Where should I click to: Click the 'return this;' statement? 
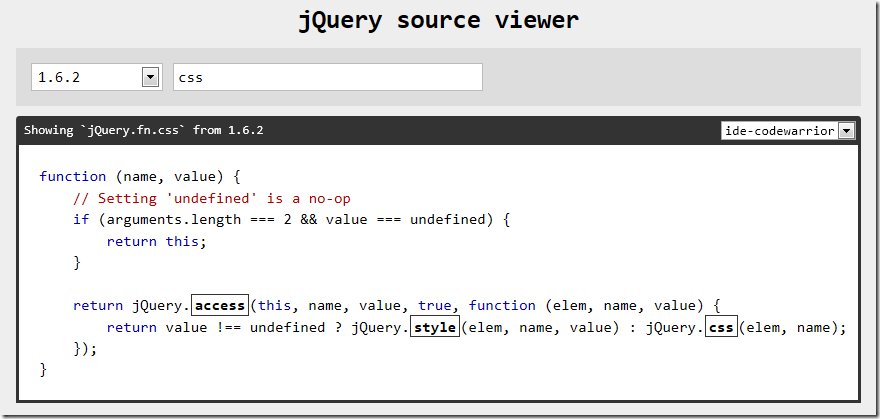[x=157, y=242]
